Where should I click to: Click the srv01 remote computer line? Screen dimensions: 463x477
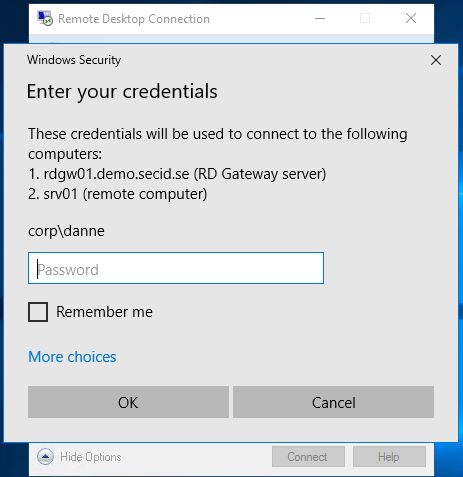[x=118, y=194]
